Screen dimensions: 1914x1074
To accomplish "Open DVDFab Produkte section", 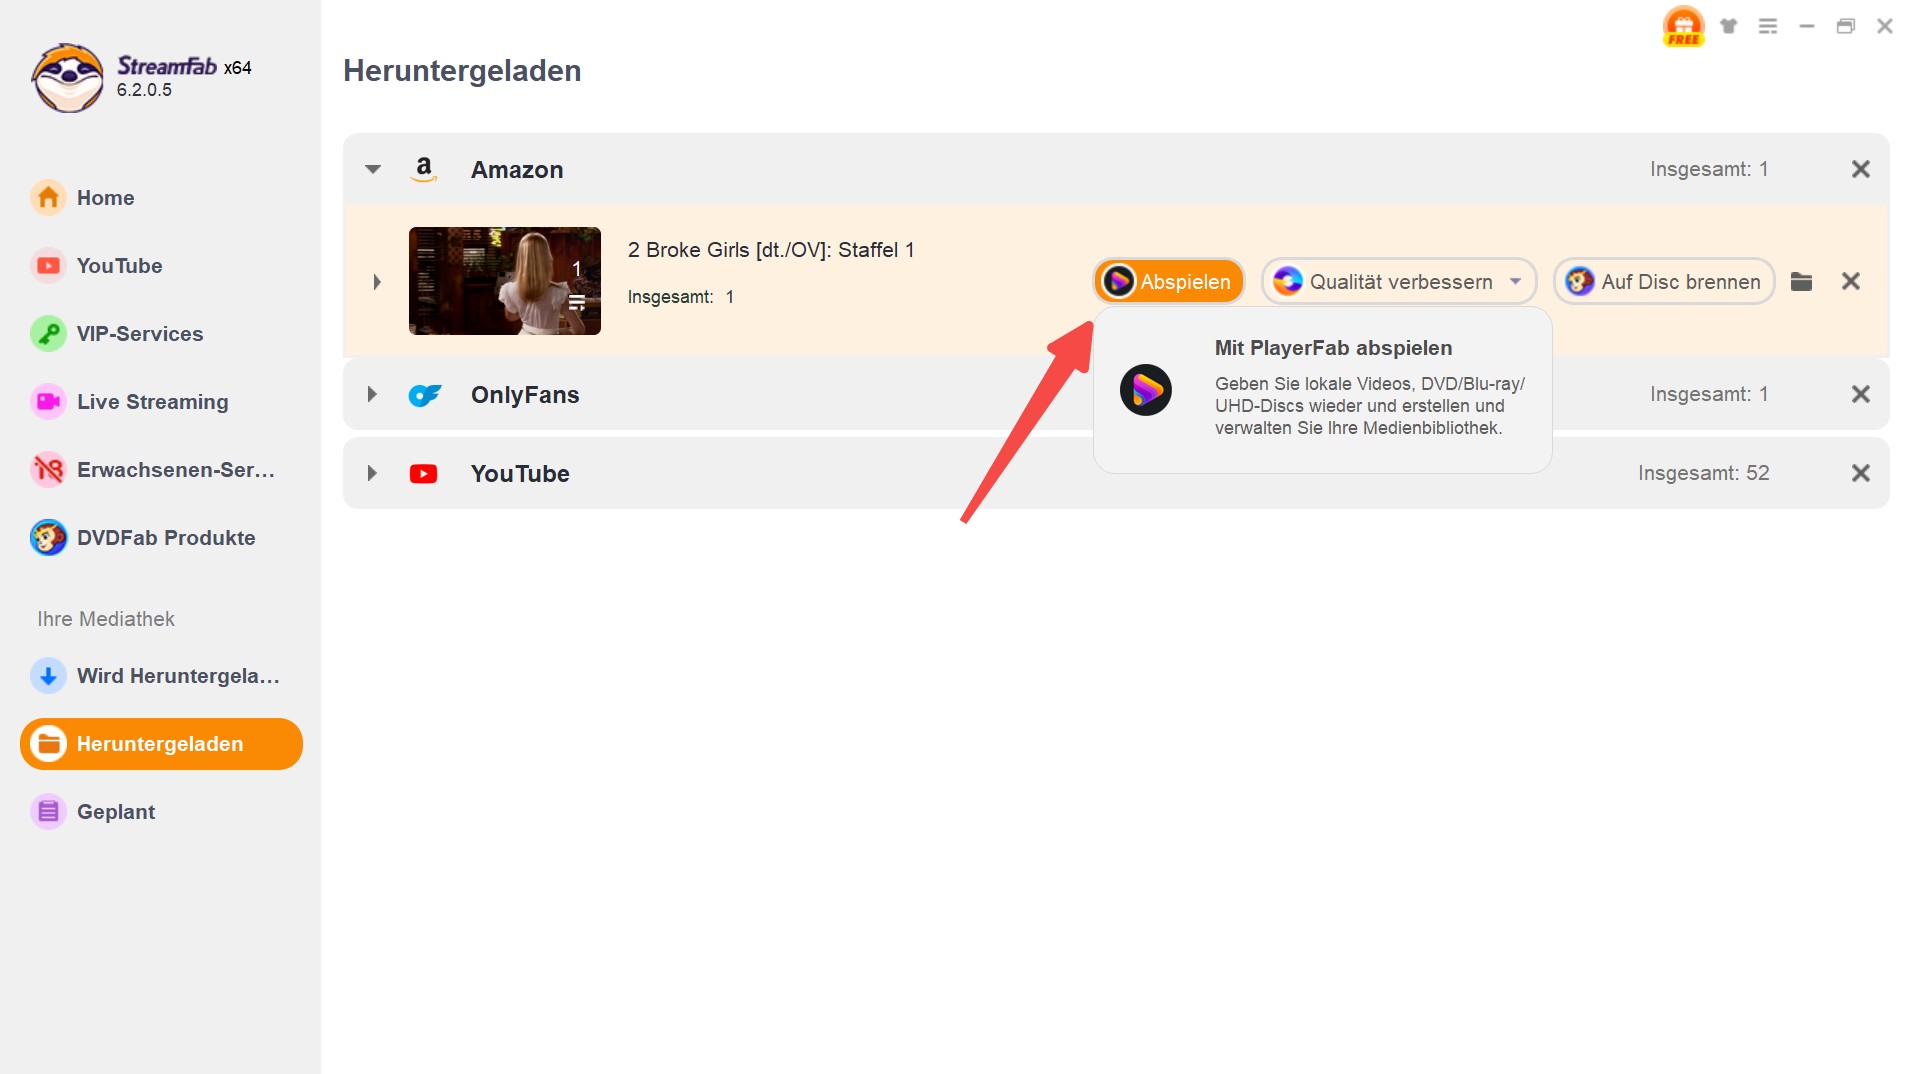I will [160, 538].
